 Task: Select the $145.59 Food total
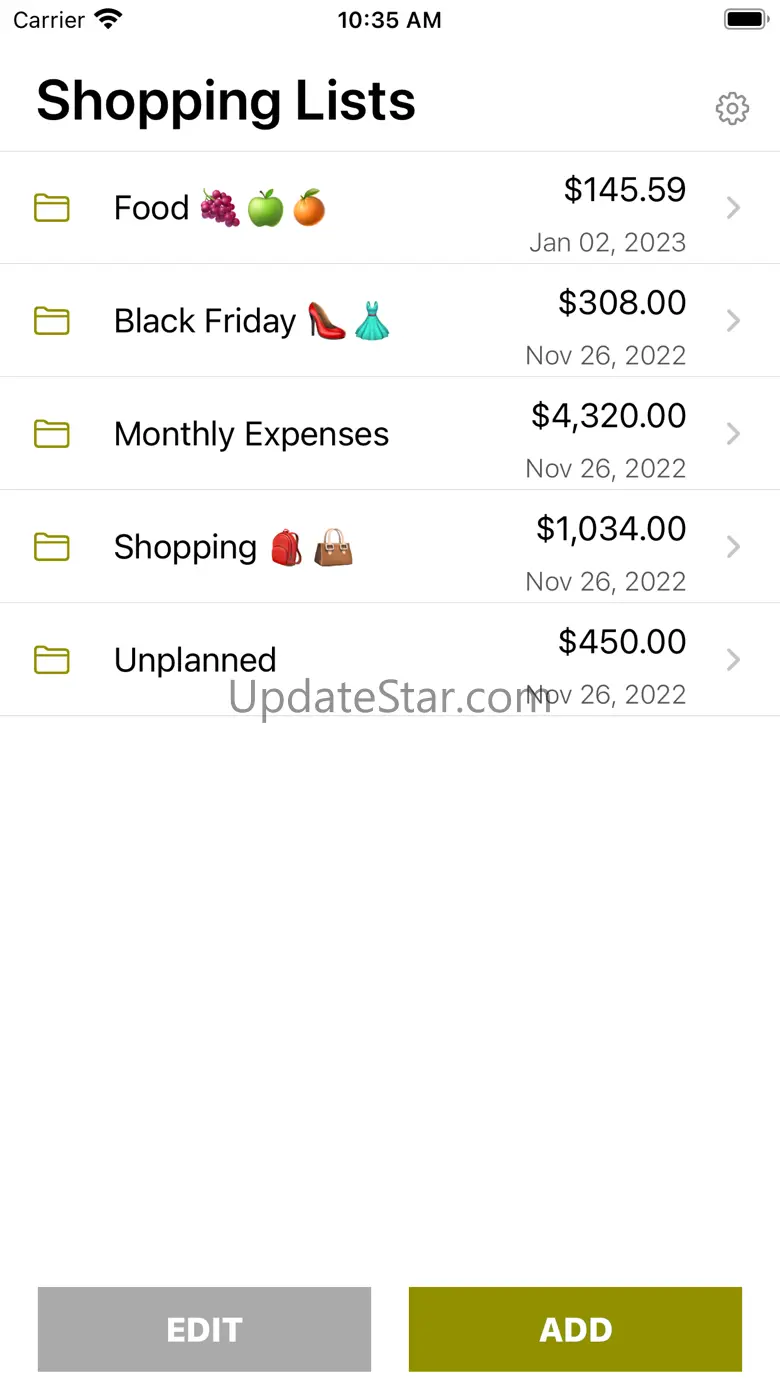tap(624, 189)
